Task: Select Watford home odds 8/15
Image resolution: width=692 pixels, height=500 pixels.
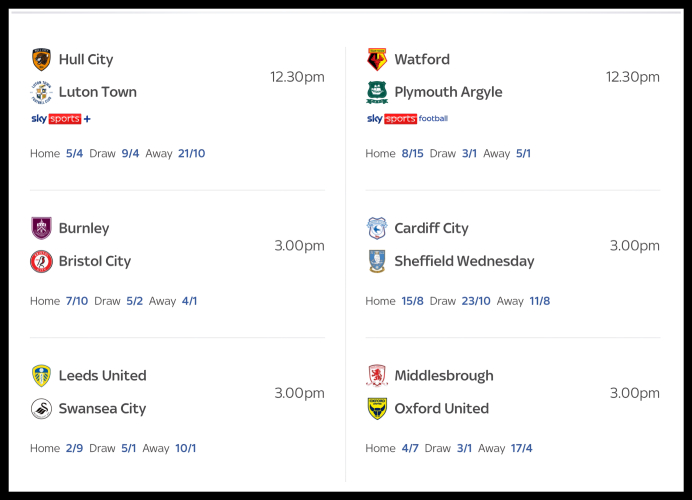Action: 412,154
